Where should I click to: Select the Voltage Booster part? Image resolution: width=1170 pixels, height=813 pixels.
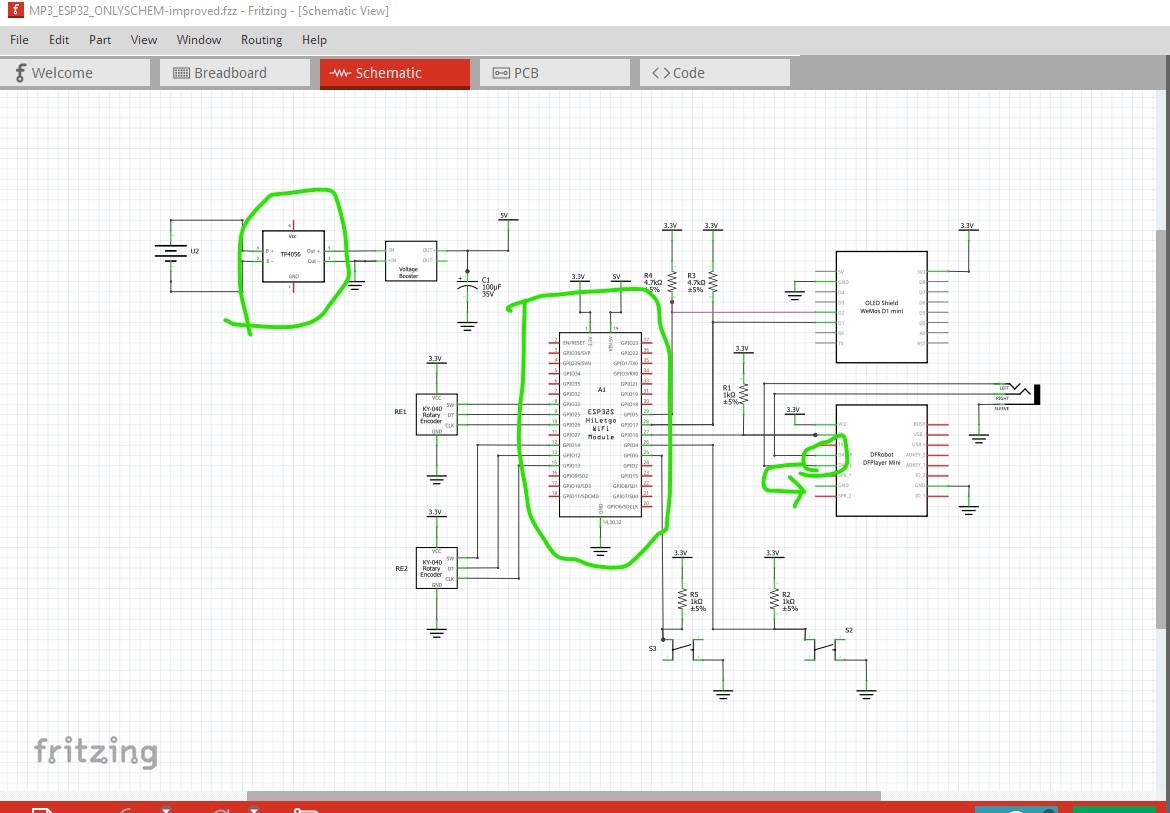tap(411, 261)
